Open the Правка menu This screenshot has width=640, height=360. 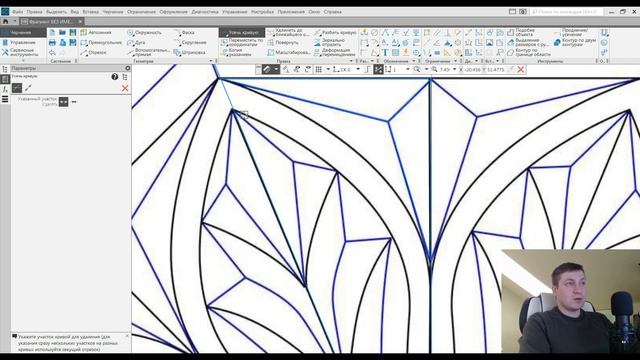[x=35, y=12]
